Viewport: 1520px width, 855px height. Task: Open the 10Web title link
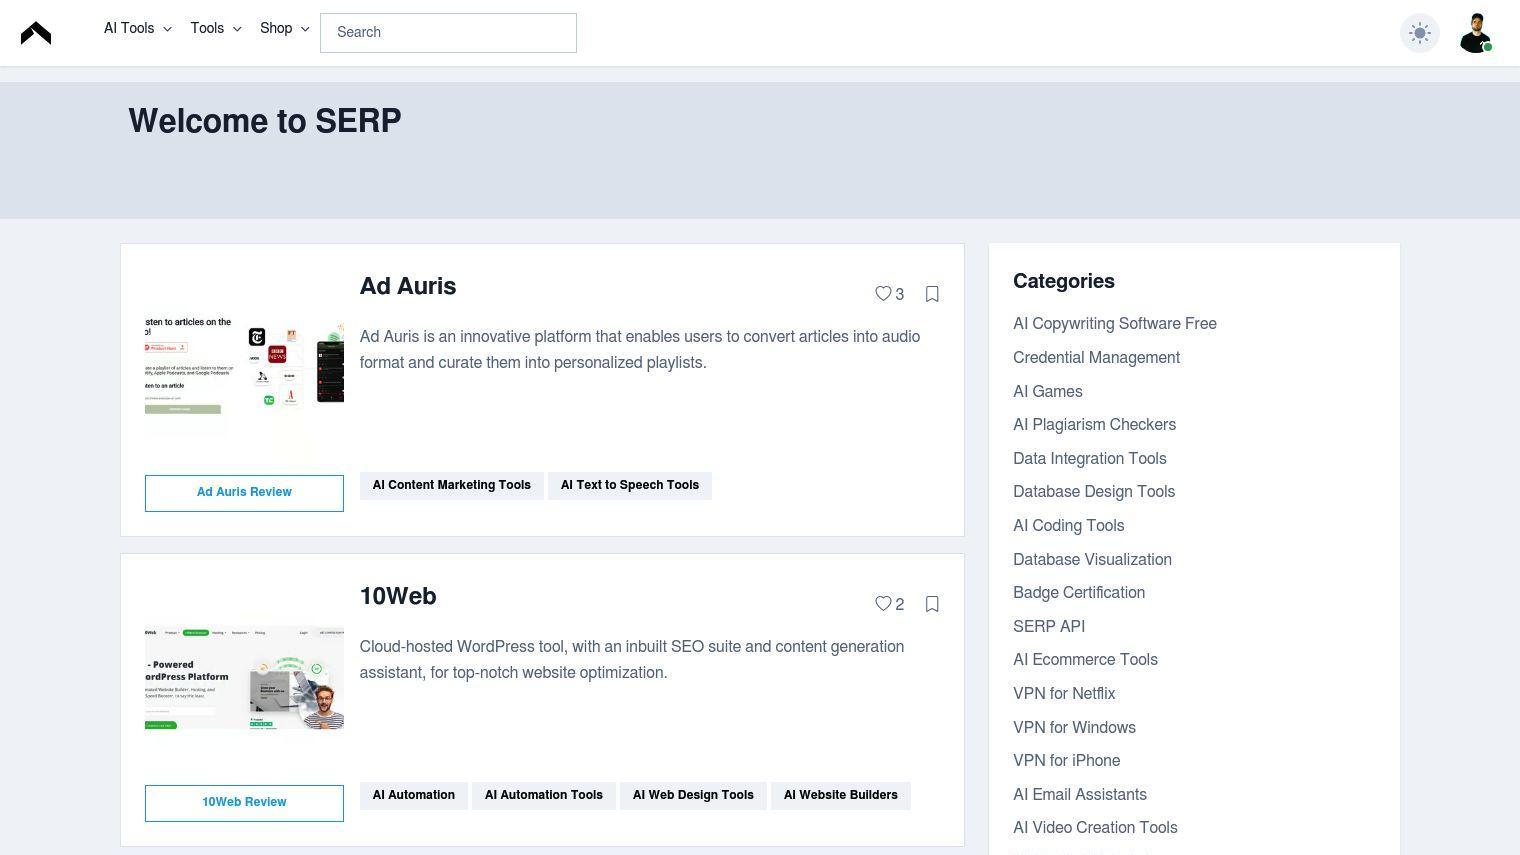pyautogui.click(x=398, y=597)
